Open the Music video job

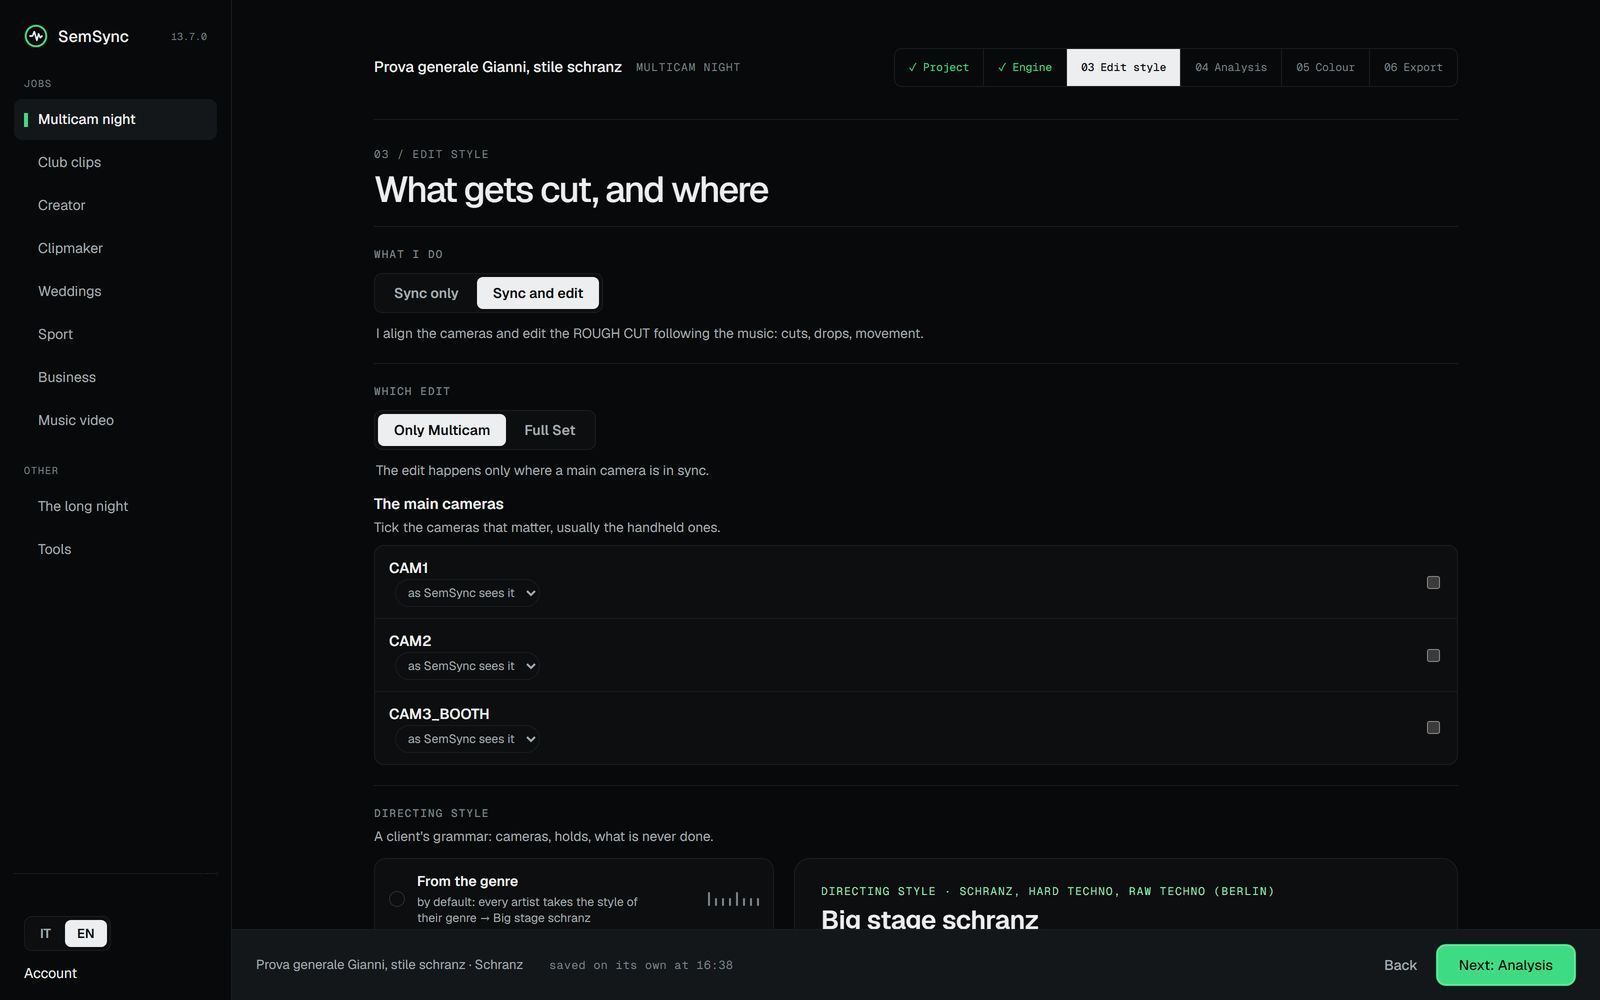click(x=115, y=420)
